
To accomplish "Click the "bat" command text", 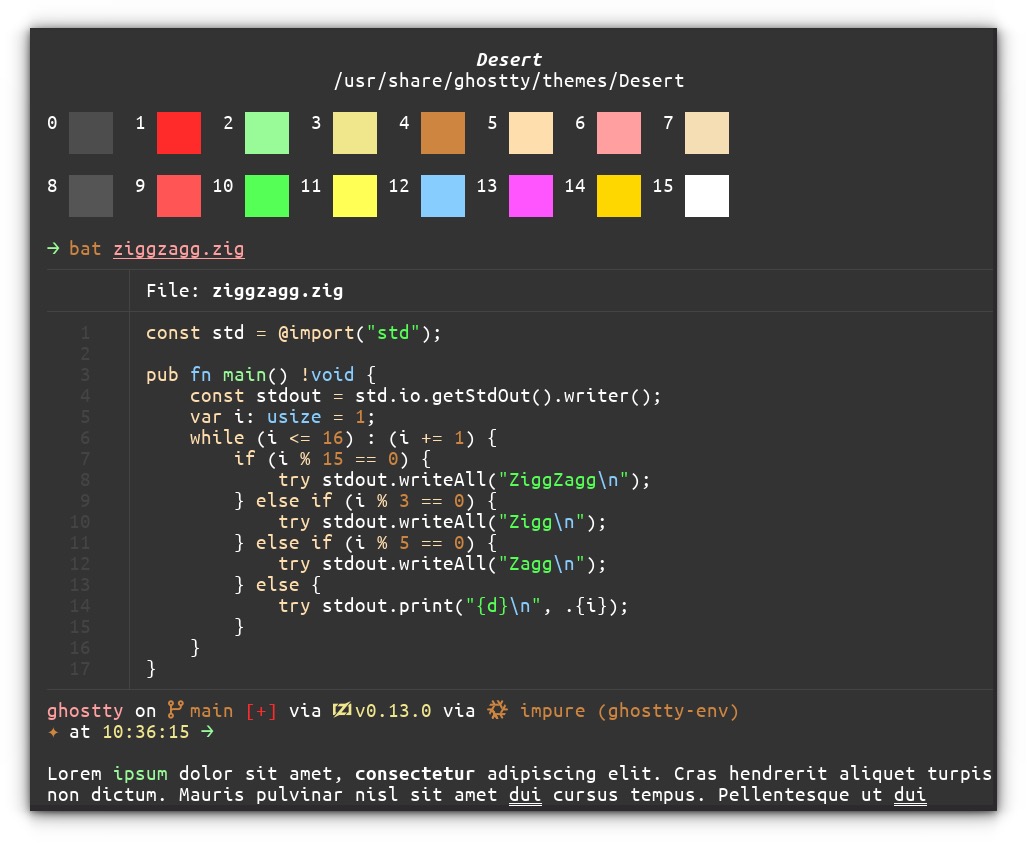I will (85, 249).
